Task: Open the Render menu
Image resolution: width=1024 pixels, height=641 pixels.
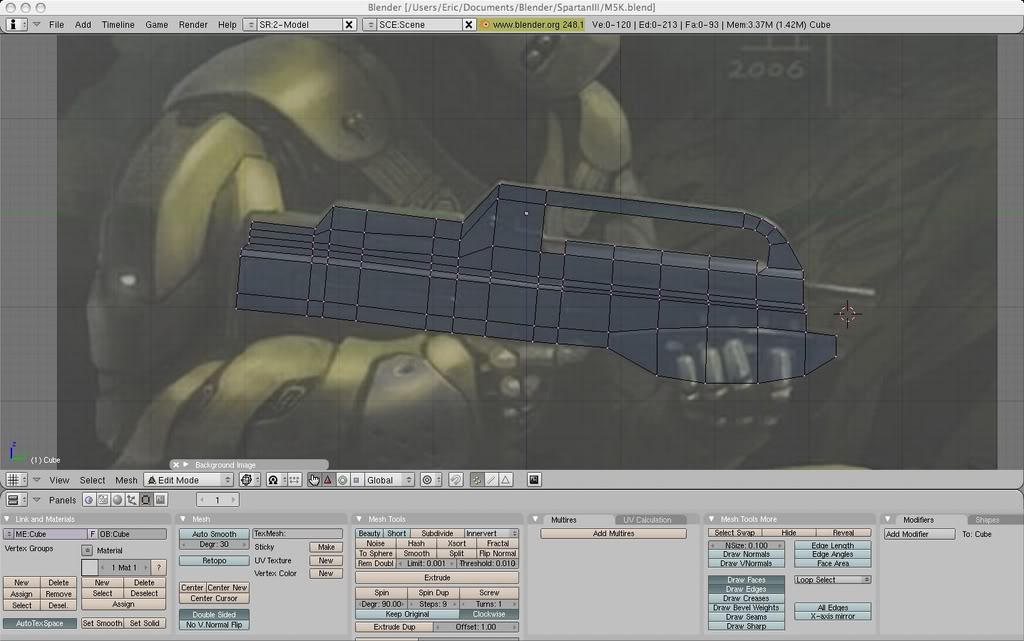Action: tap(193, 25)
